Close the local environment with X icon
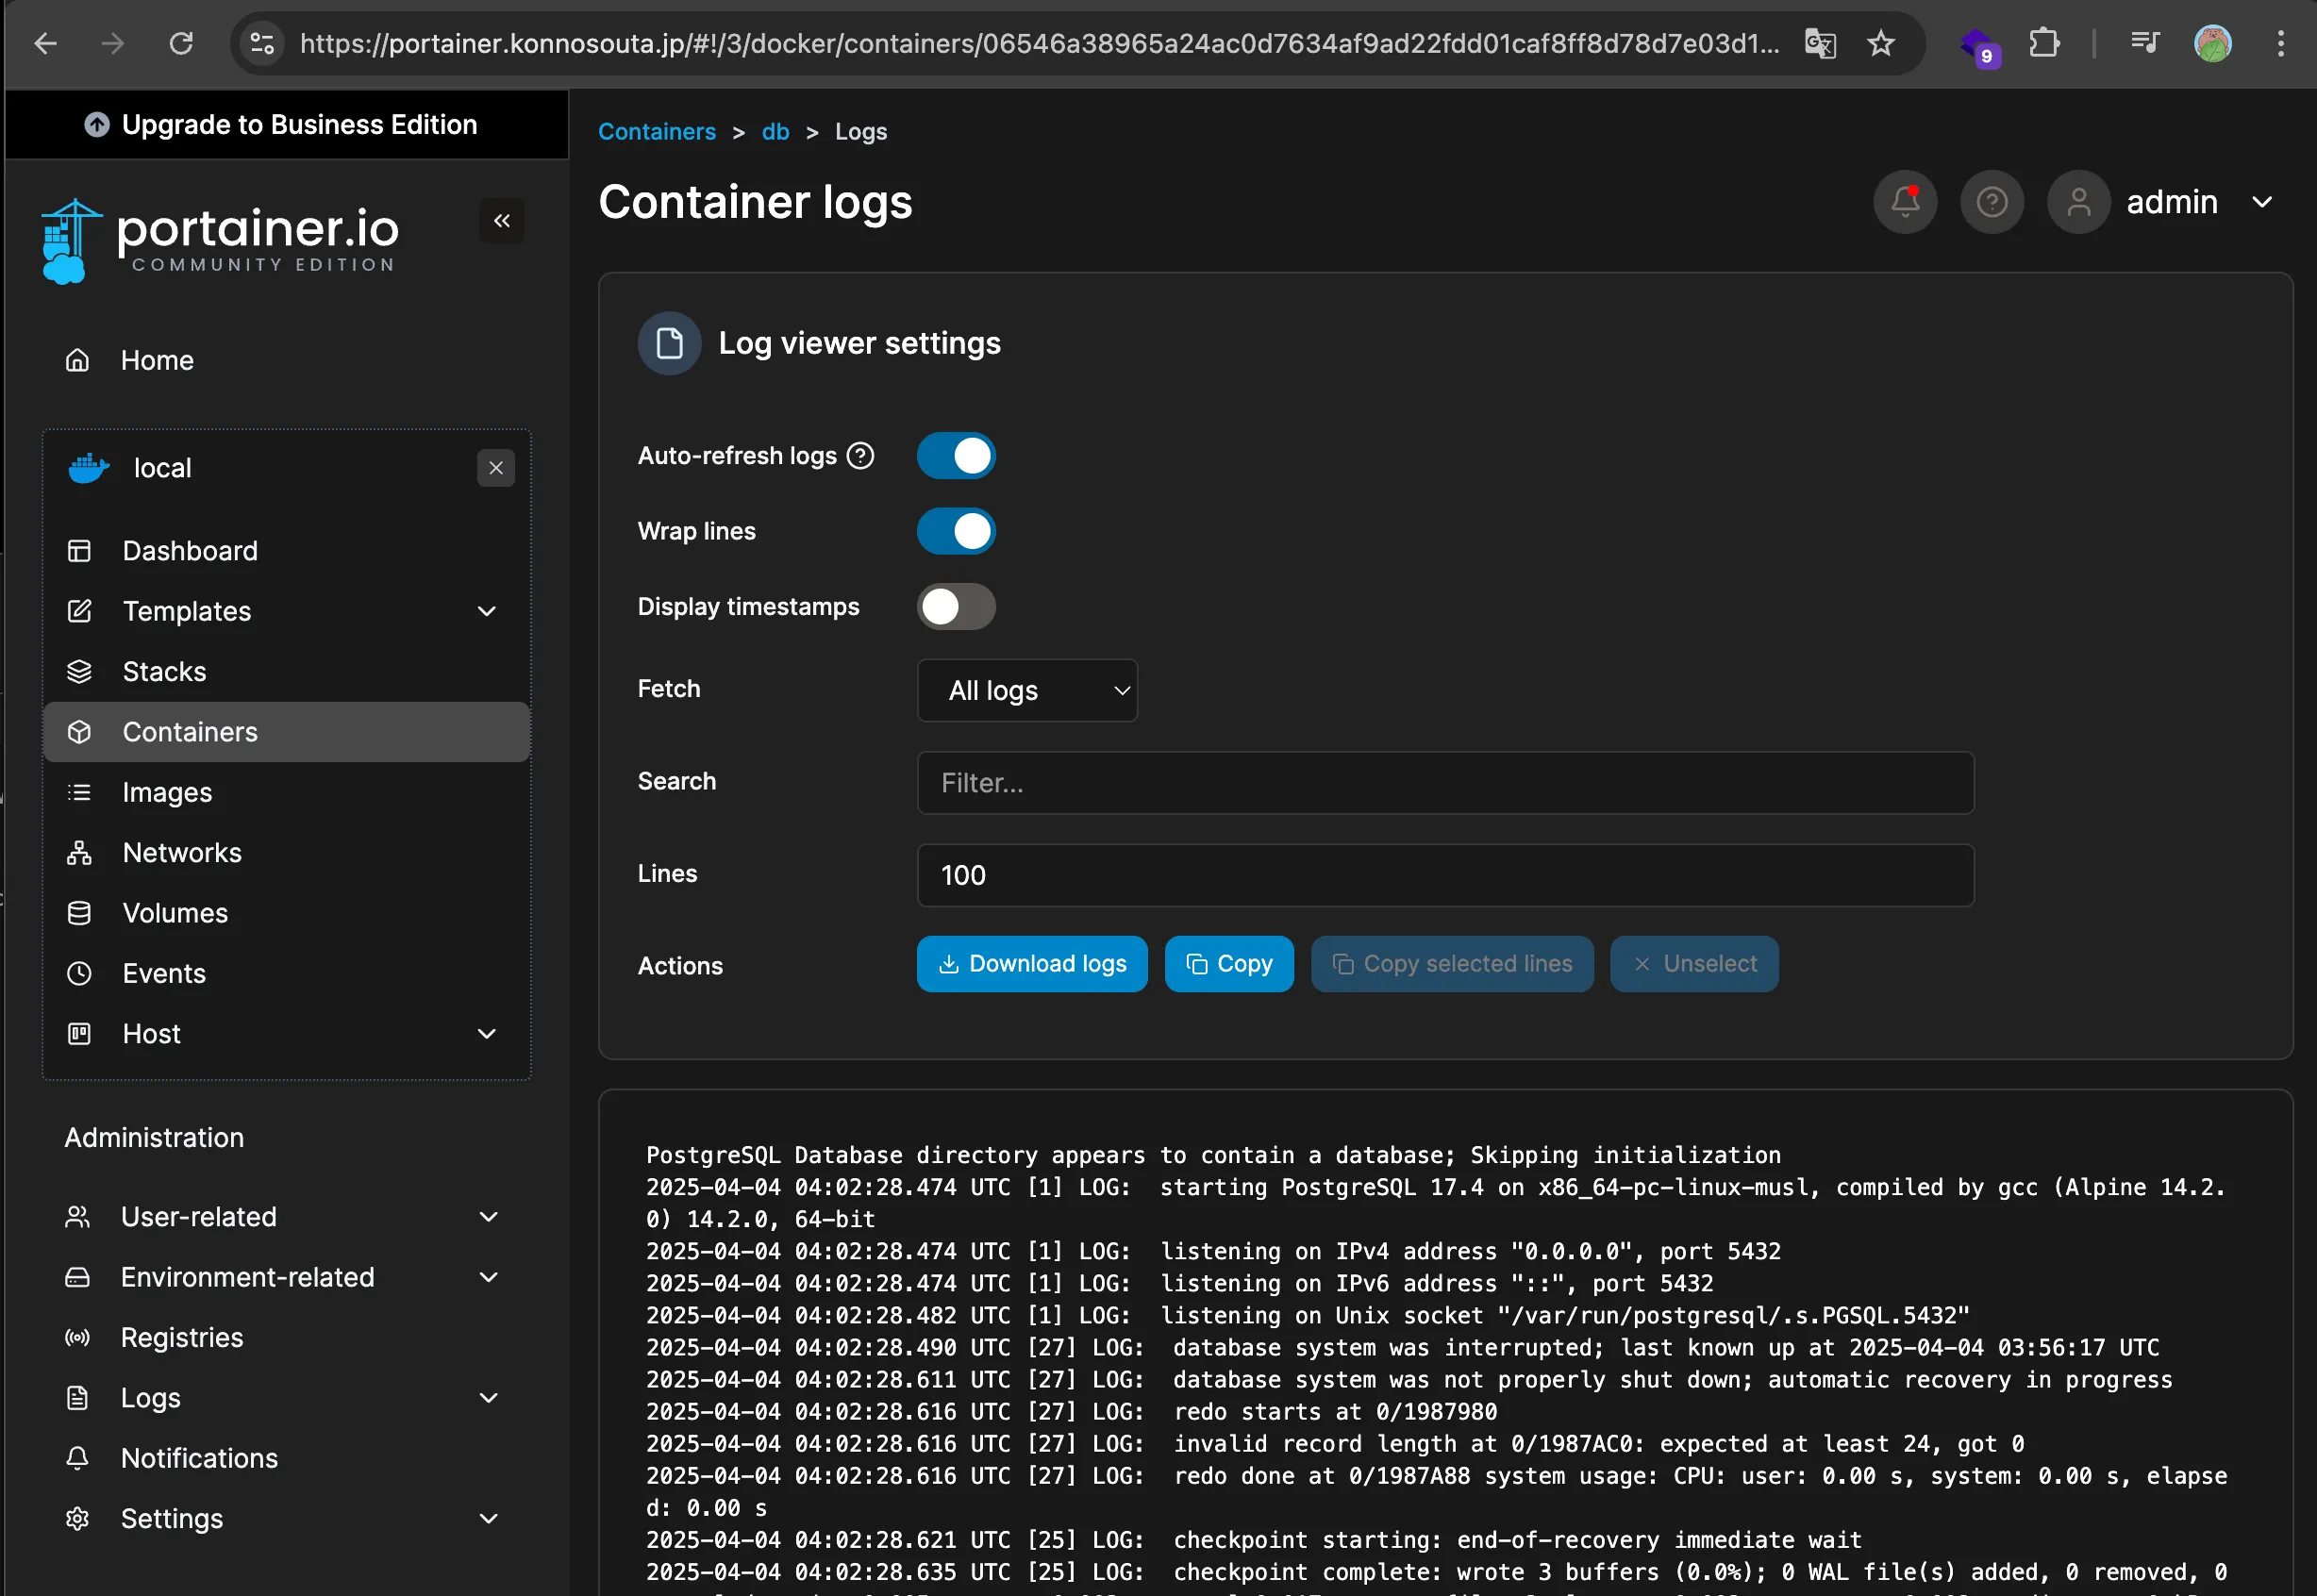2317x1596 pixels. click(496, 468)
